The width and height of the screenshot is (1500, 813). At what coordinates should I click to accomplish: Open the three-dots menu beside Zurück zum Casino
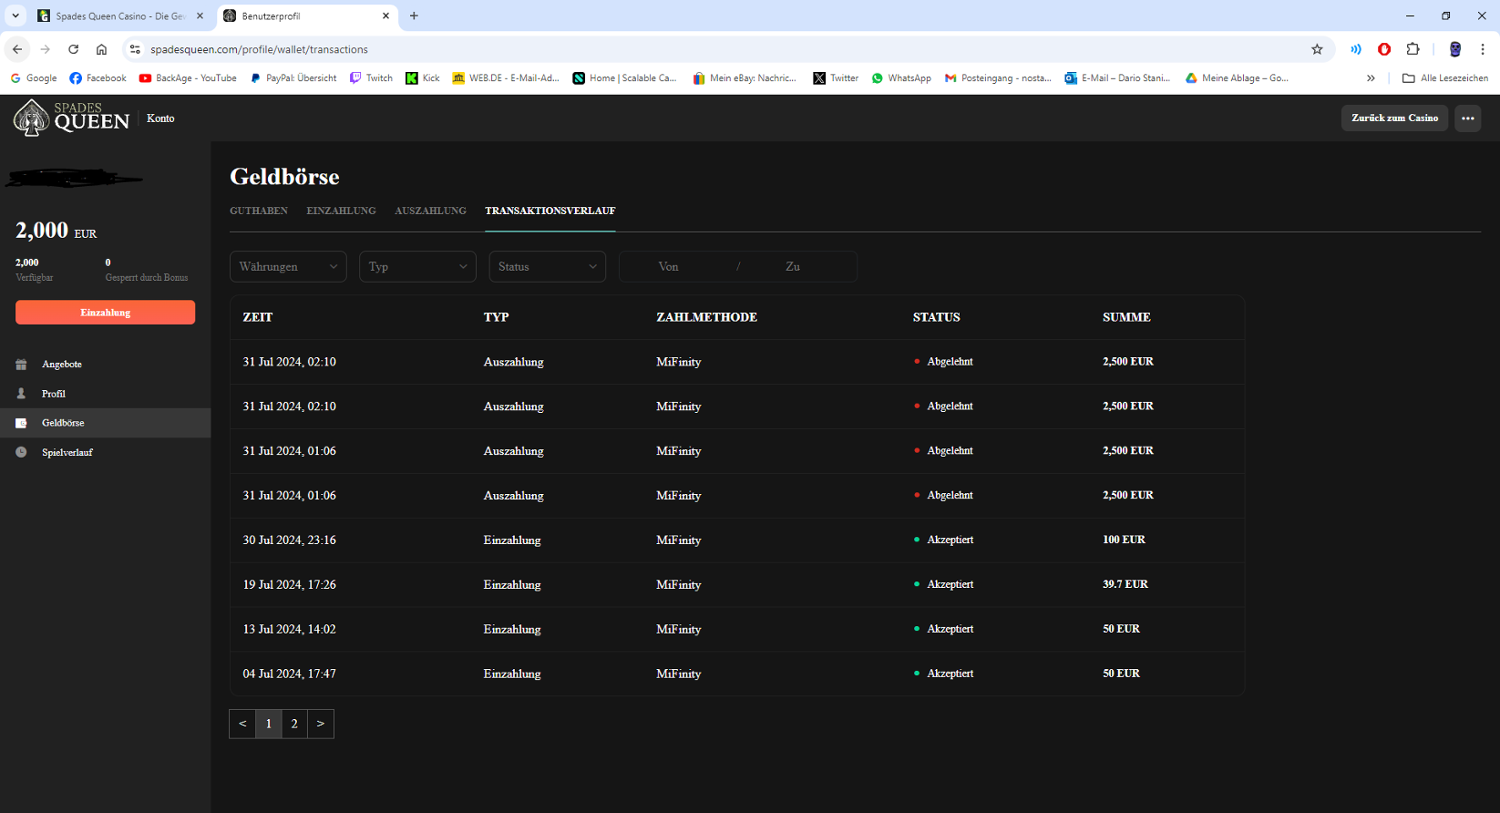[1468, 118]
